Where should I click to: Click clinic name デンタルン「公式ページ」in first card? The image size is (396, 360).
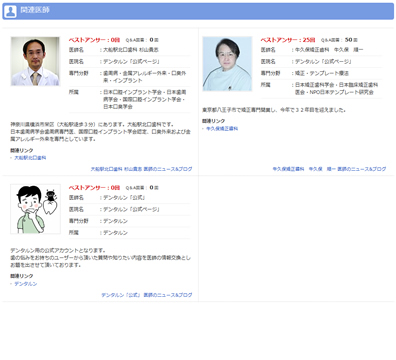(131, 61)
